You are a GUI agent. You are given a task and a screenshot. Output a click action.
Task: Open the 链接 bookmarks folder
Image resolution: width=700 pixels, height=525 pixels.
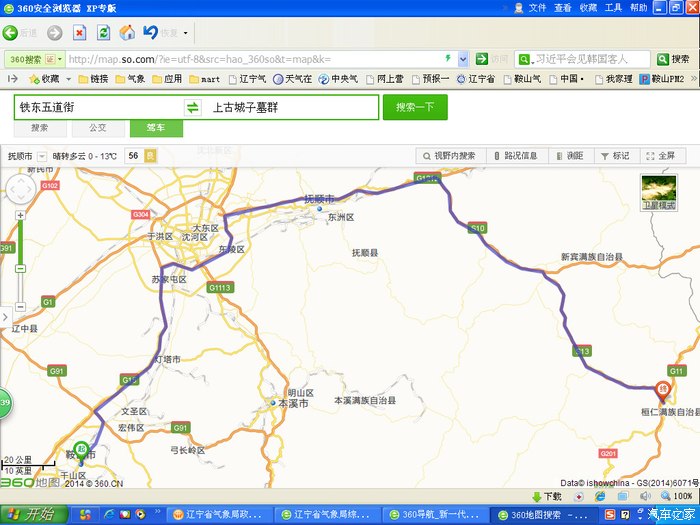[x=93, y=79]
